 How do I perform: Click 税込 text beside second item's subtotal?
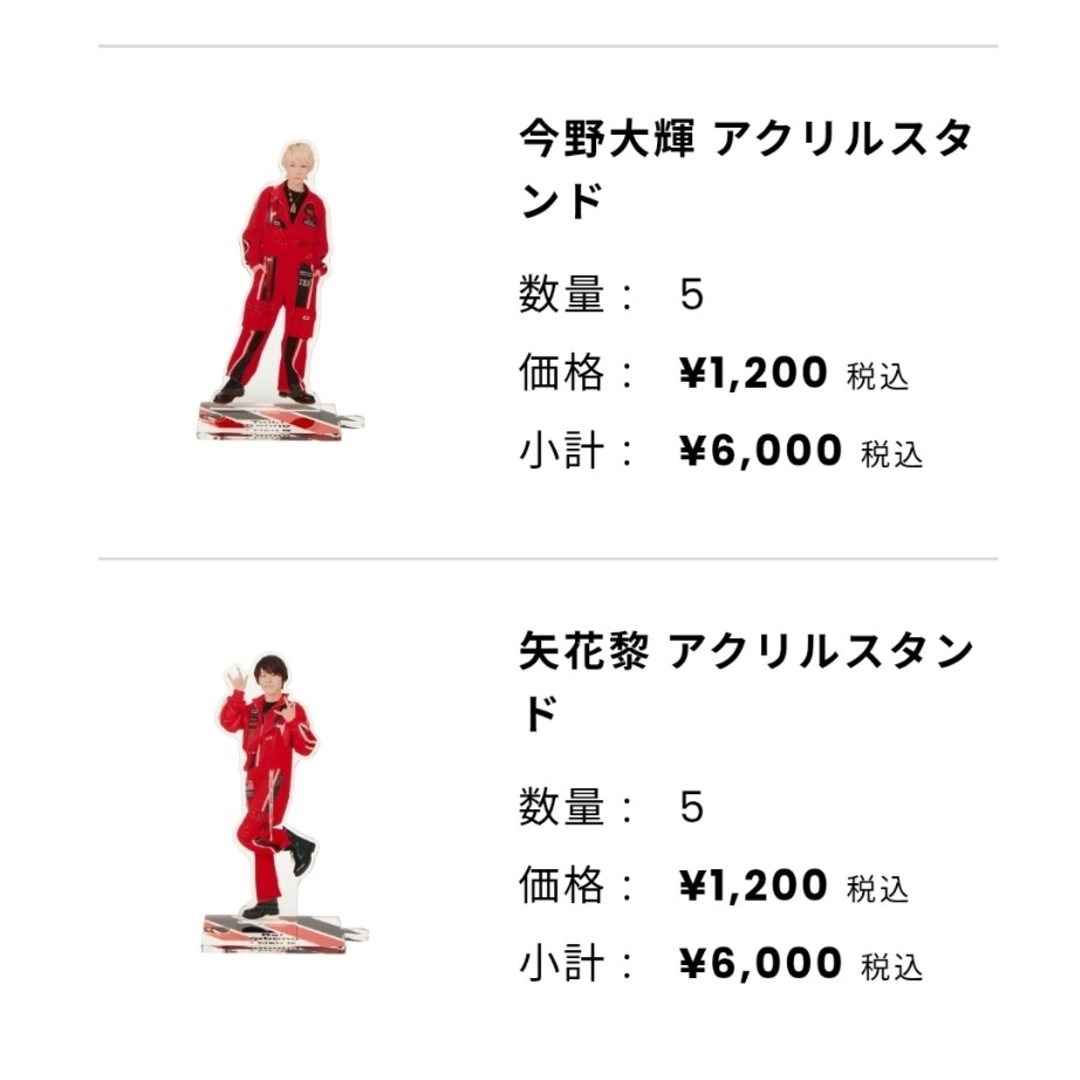click(892, 967)
